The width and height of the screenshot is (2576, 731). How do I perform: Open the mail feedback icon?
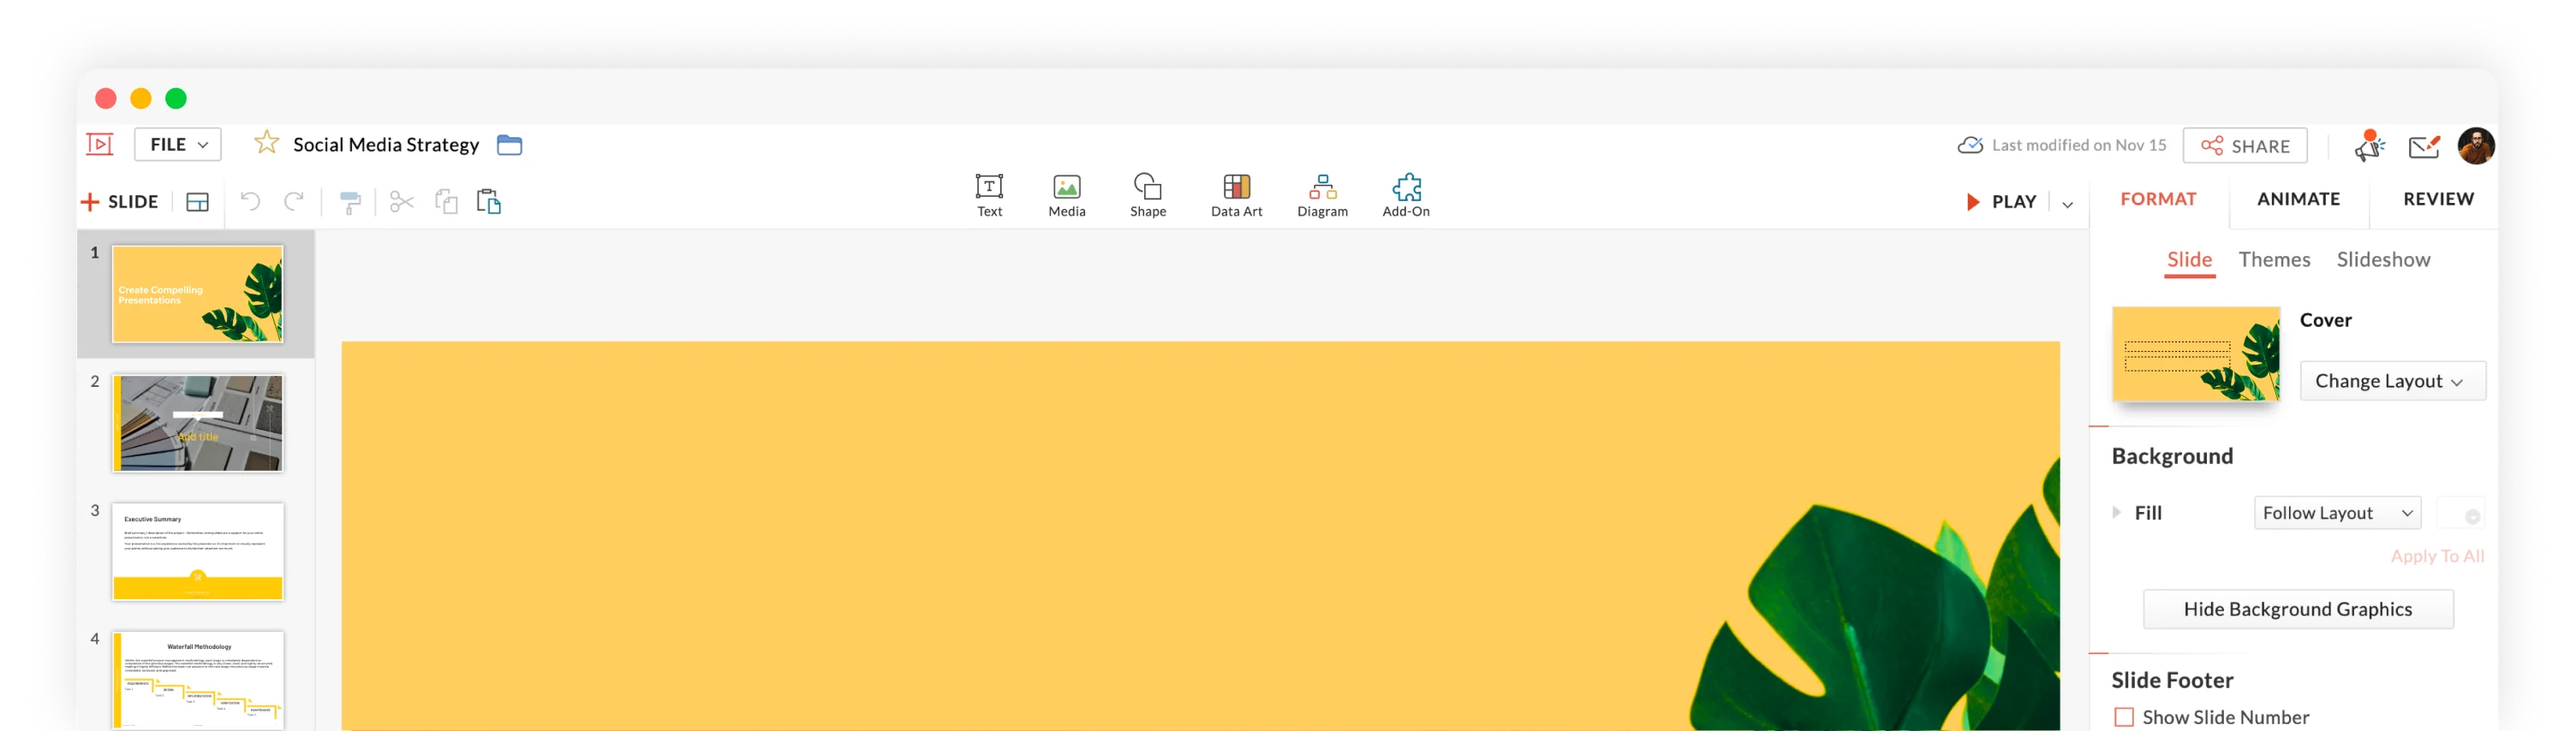coord(2424,147)
